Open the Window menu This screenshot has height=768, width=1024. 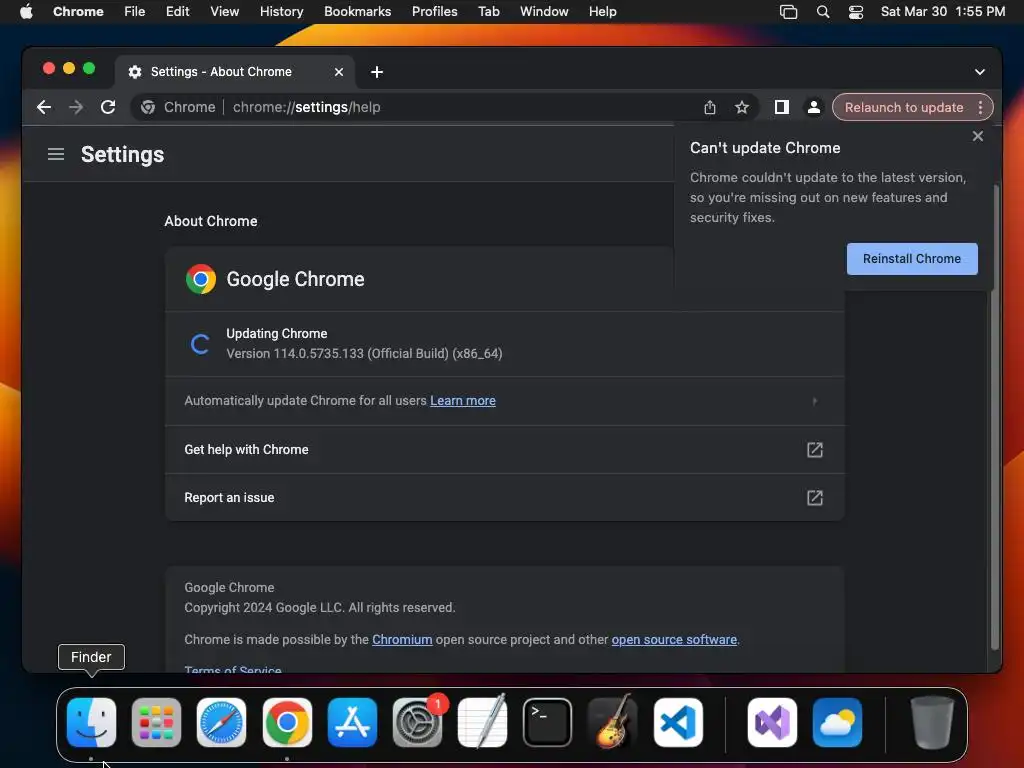(544, 11)
